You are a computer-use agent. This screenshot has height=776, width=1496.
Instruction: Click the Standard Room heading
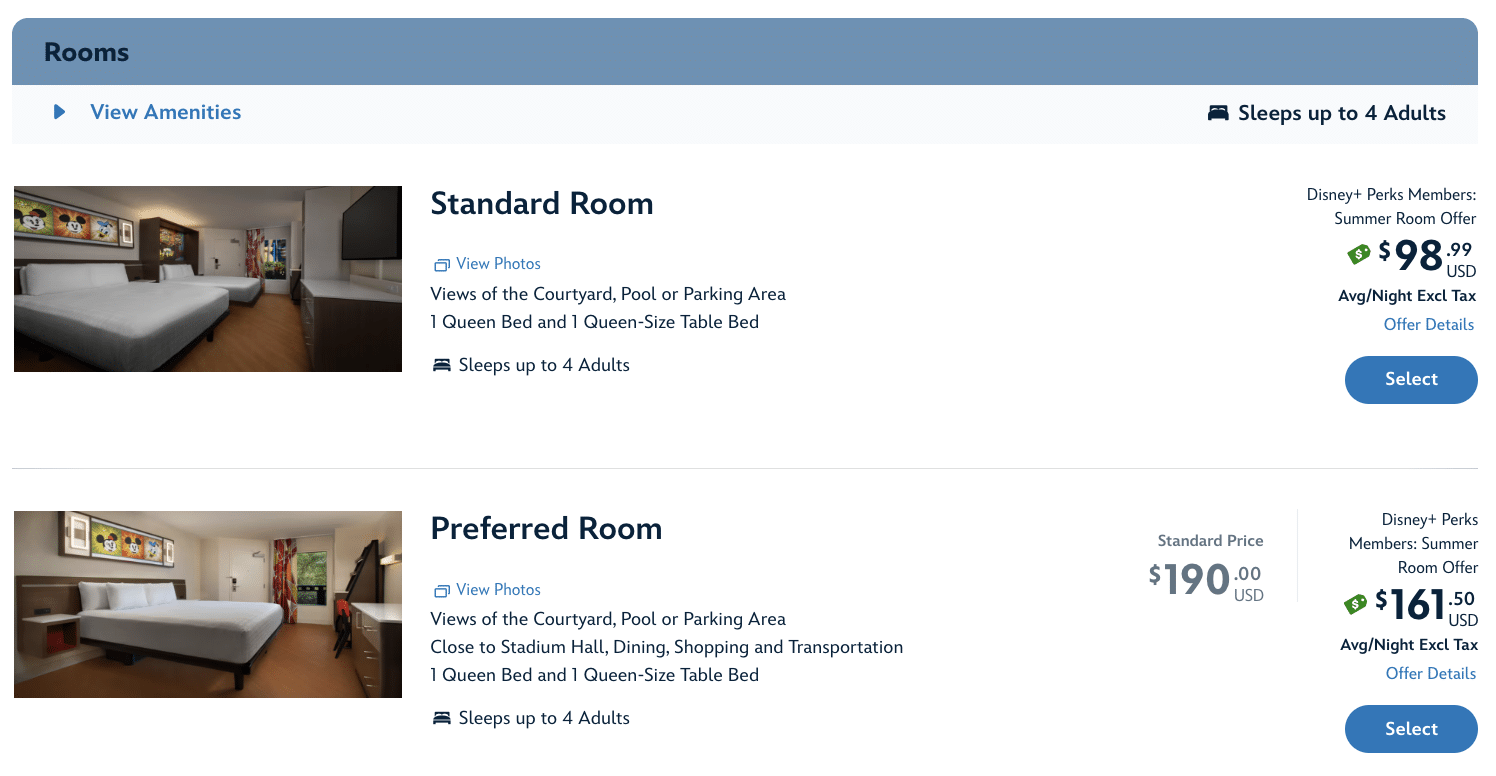(x=541, y=204)
